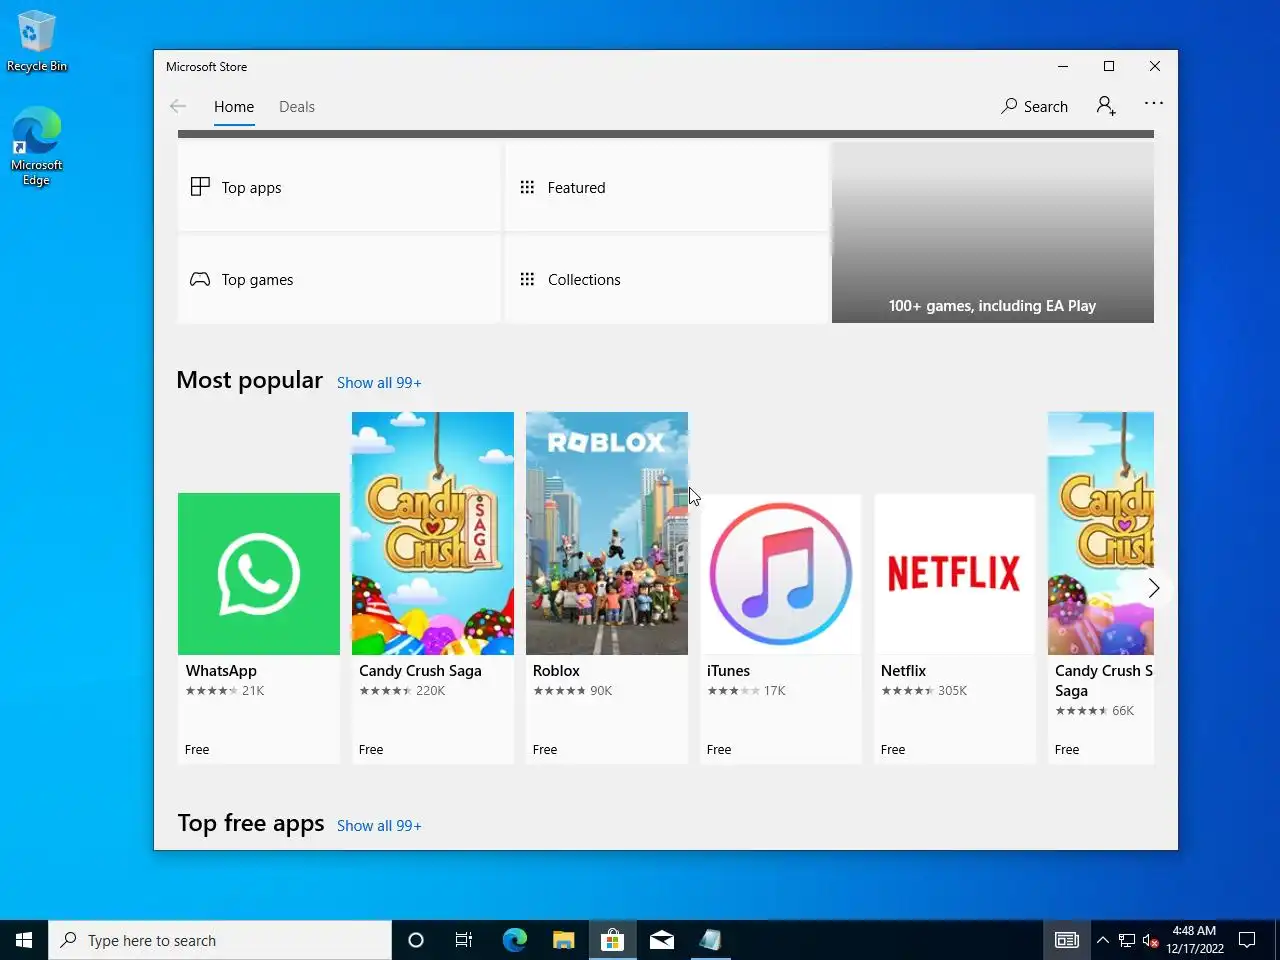This screenshot has width=1280, height=960.
Task: Click the Free price under iTunes
Action: click(x=719, y=750)
